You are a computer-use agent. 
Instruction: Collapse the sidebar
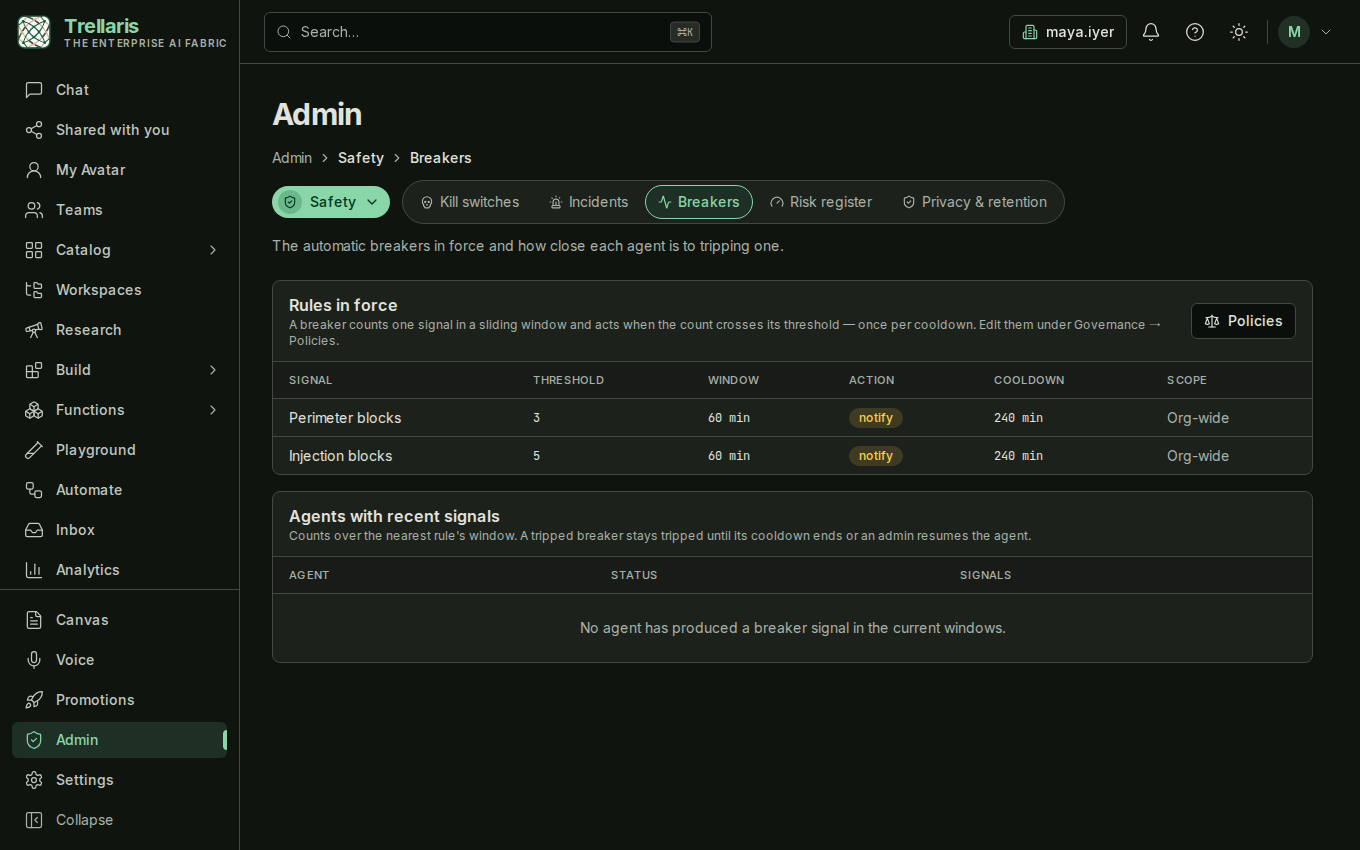tap(119, 820)
